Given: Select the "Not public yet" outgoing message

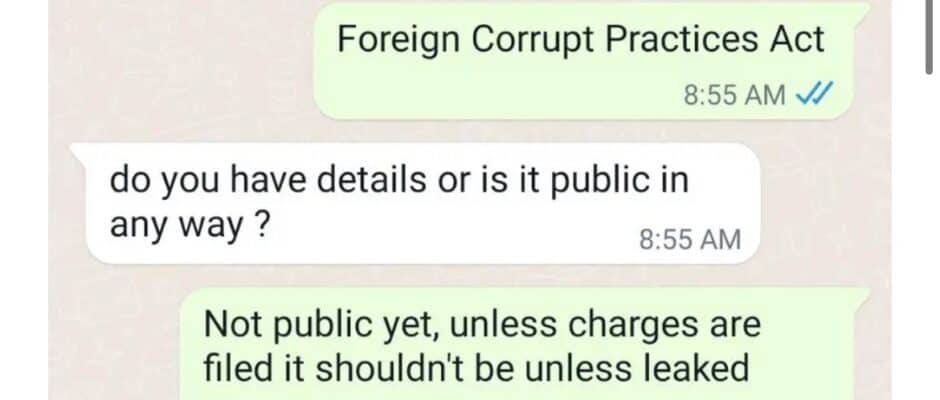Looking at the screenshot, I should tap(525, 344).
